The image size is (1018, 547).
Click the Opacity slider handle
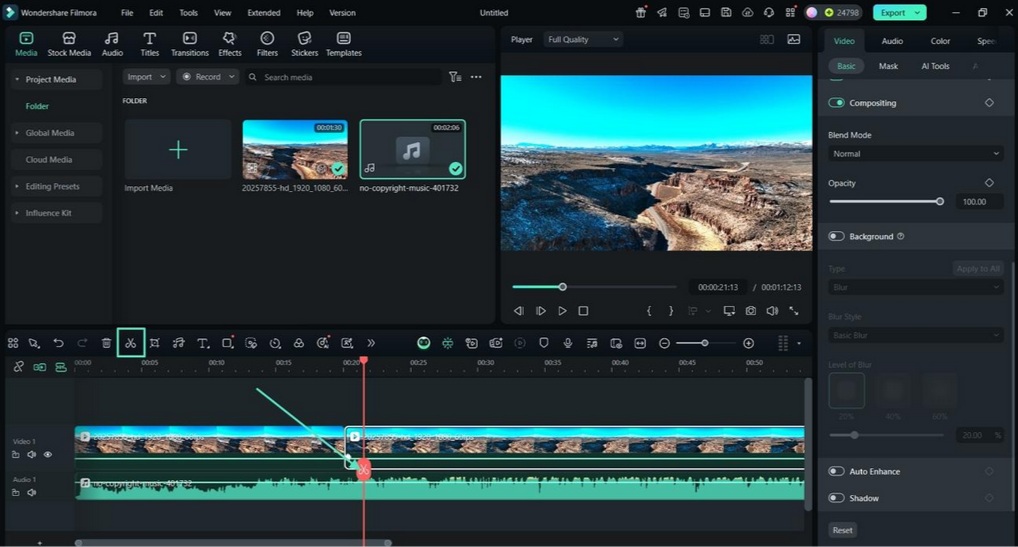[x=939, y=202]
